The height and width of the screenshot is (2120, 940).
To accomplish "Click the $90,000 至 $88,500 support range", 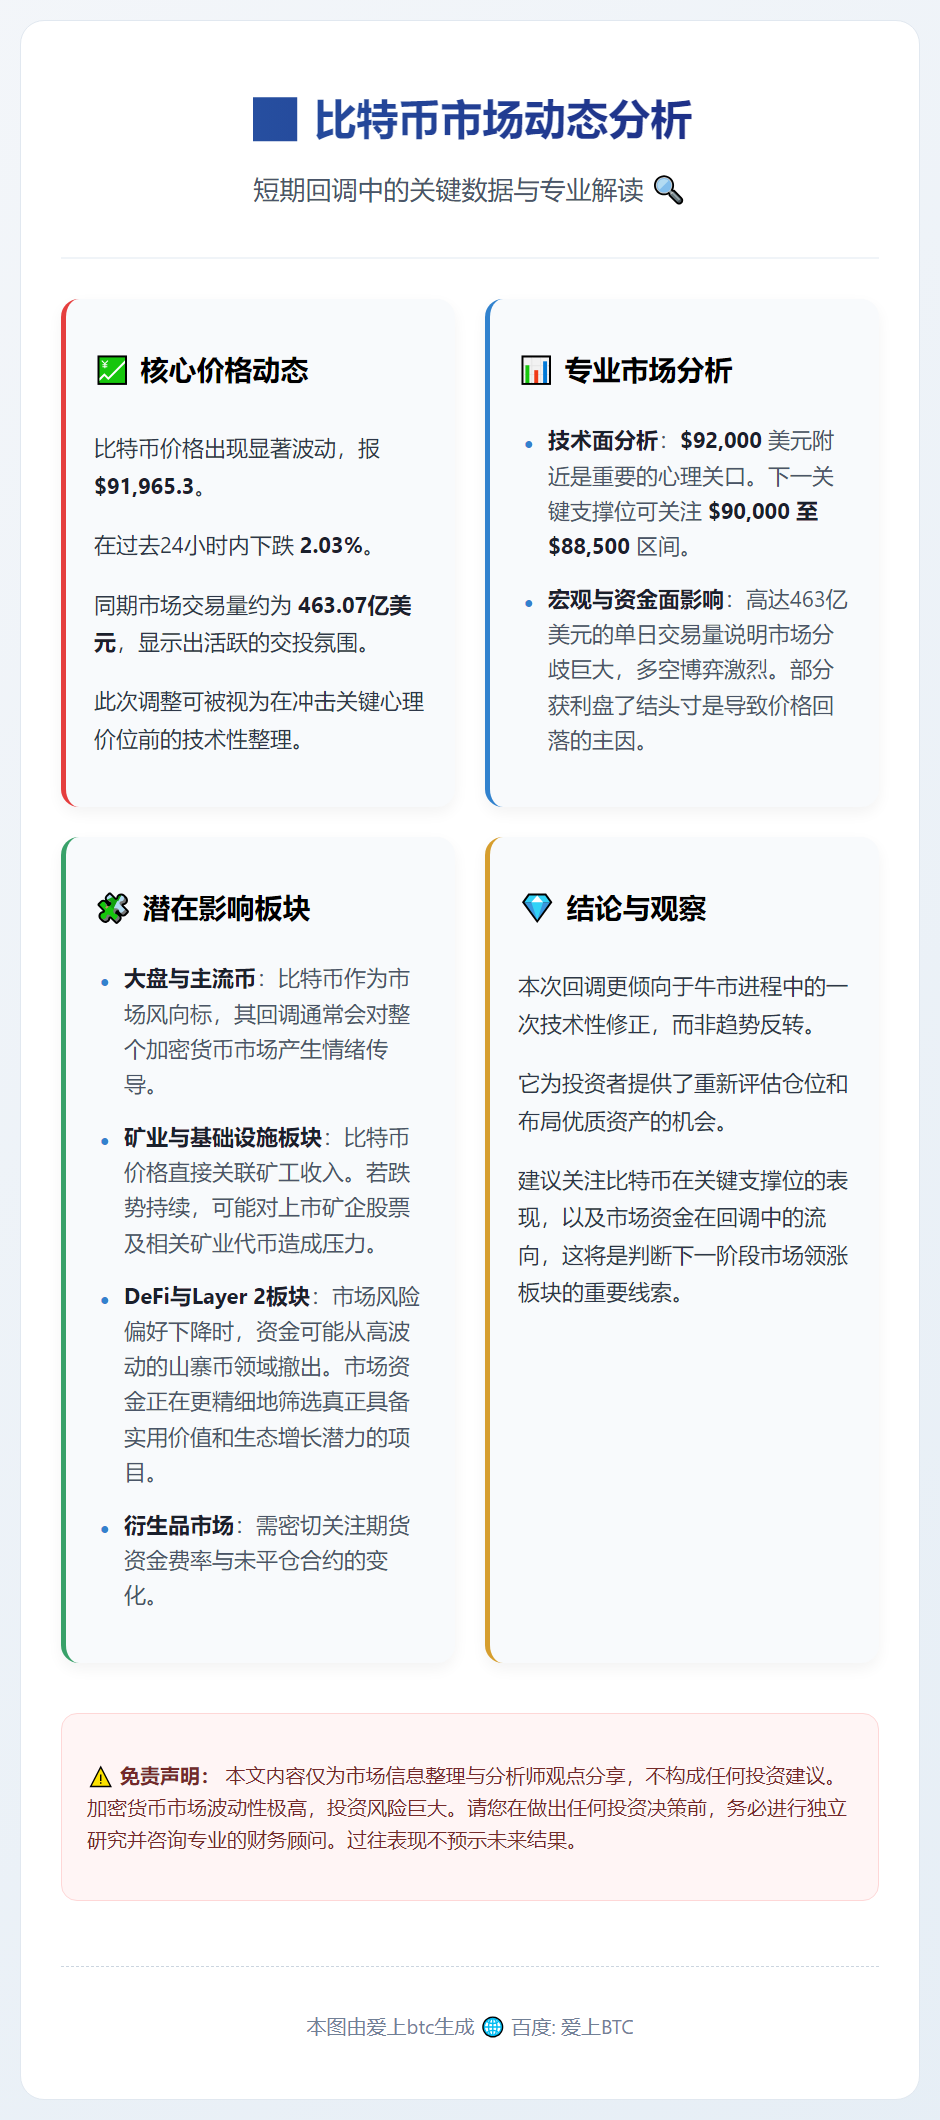I will 683,529.
